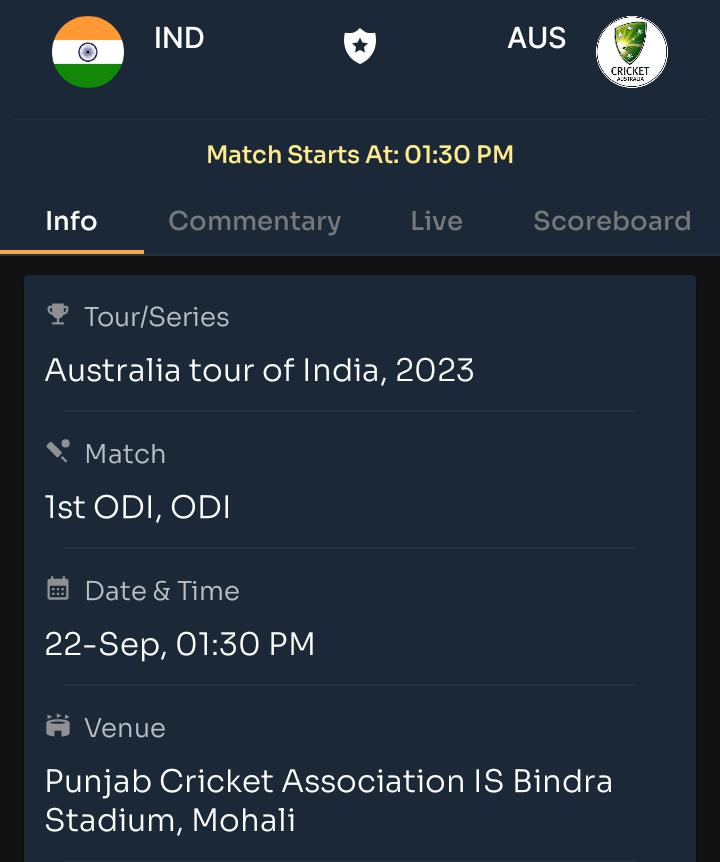720x862 pixels.
Task: Click the star shield badge icon
Action: tap(360, 46)
